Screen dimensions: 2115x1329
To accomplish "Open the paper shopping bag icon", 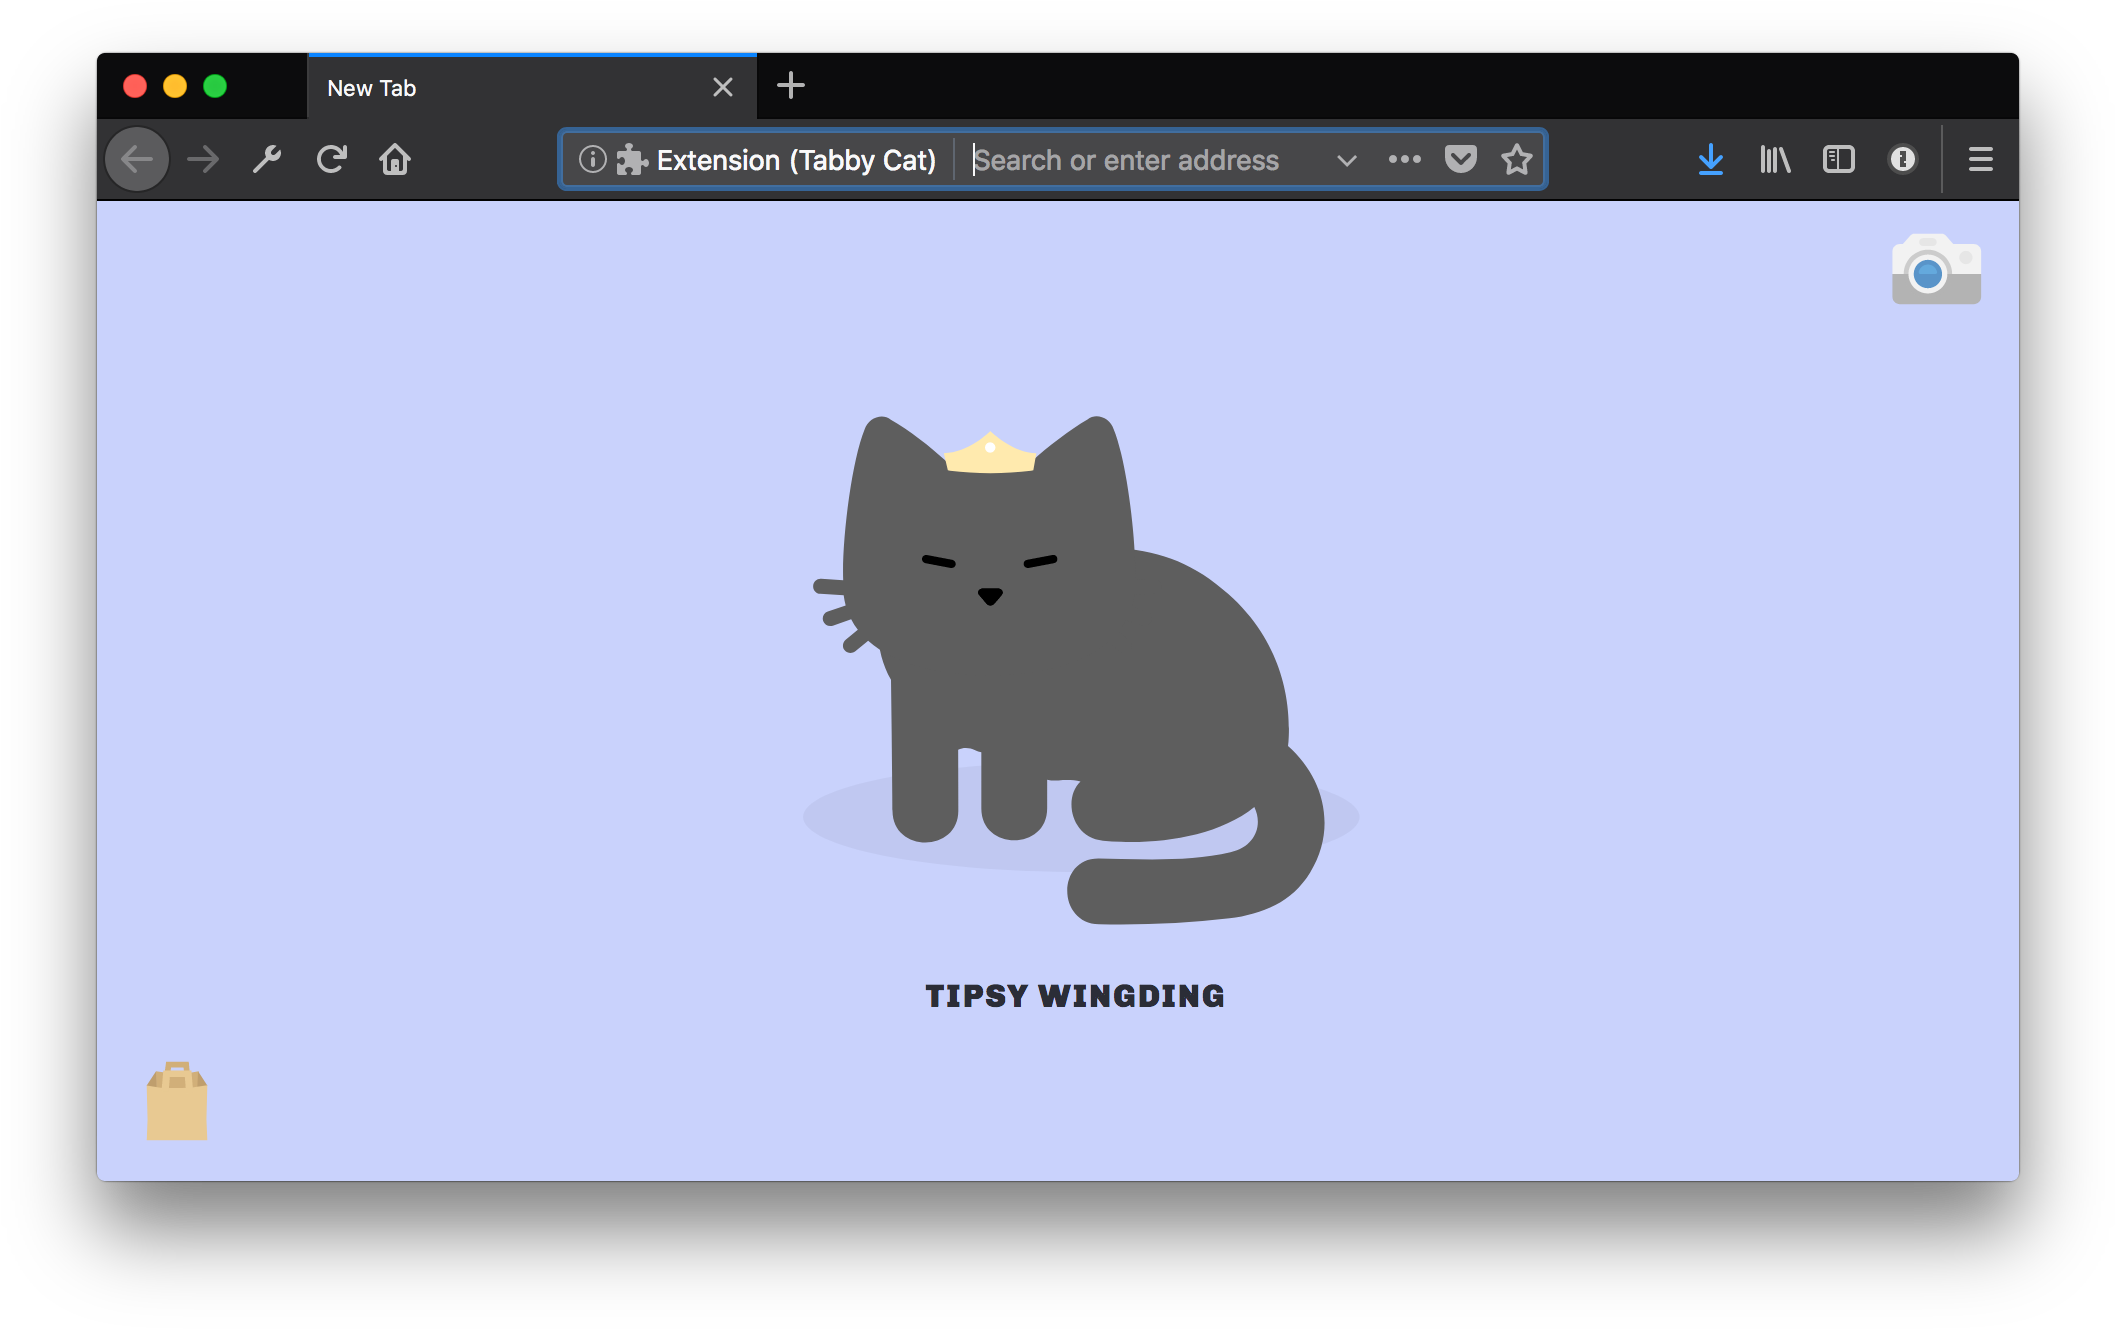I will [177, 1100].
